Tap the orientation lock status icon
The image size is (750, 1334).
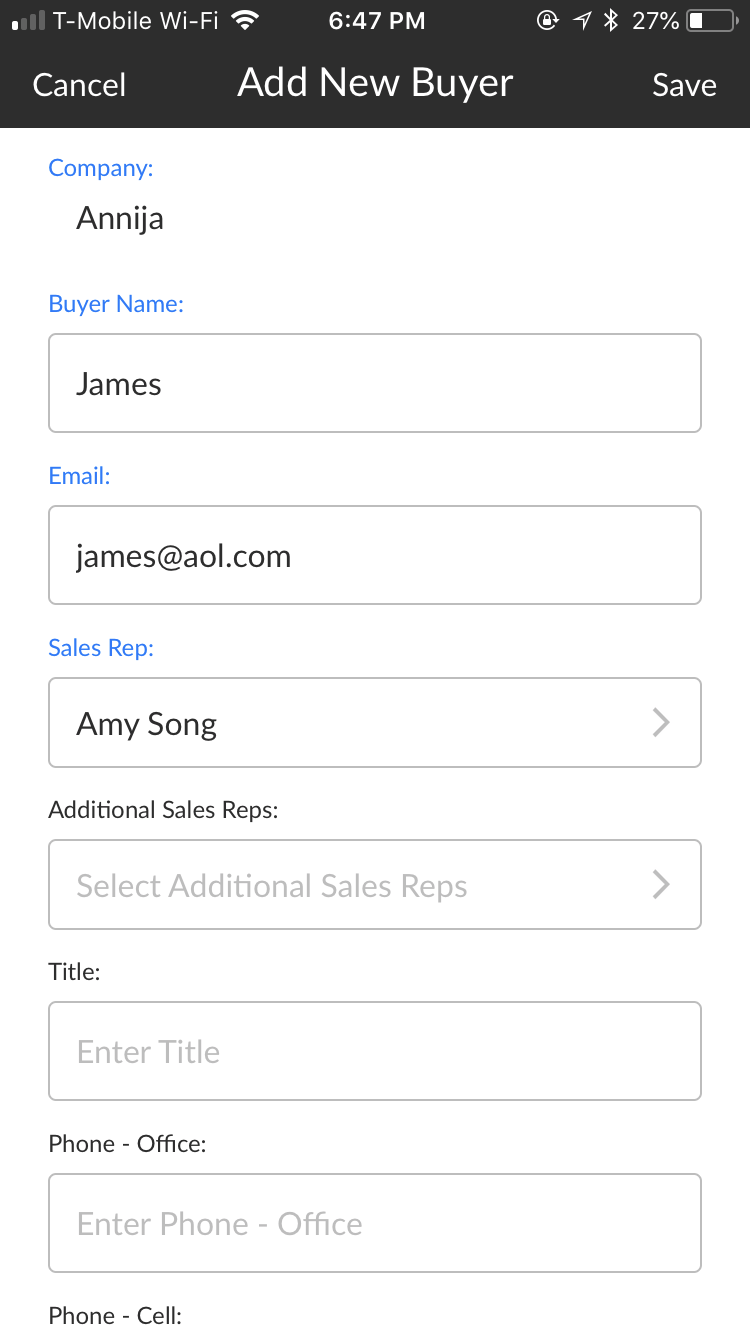(547, 20)
